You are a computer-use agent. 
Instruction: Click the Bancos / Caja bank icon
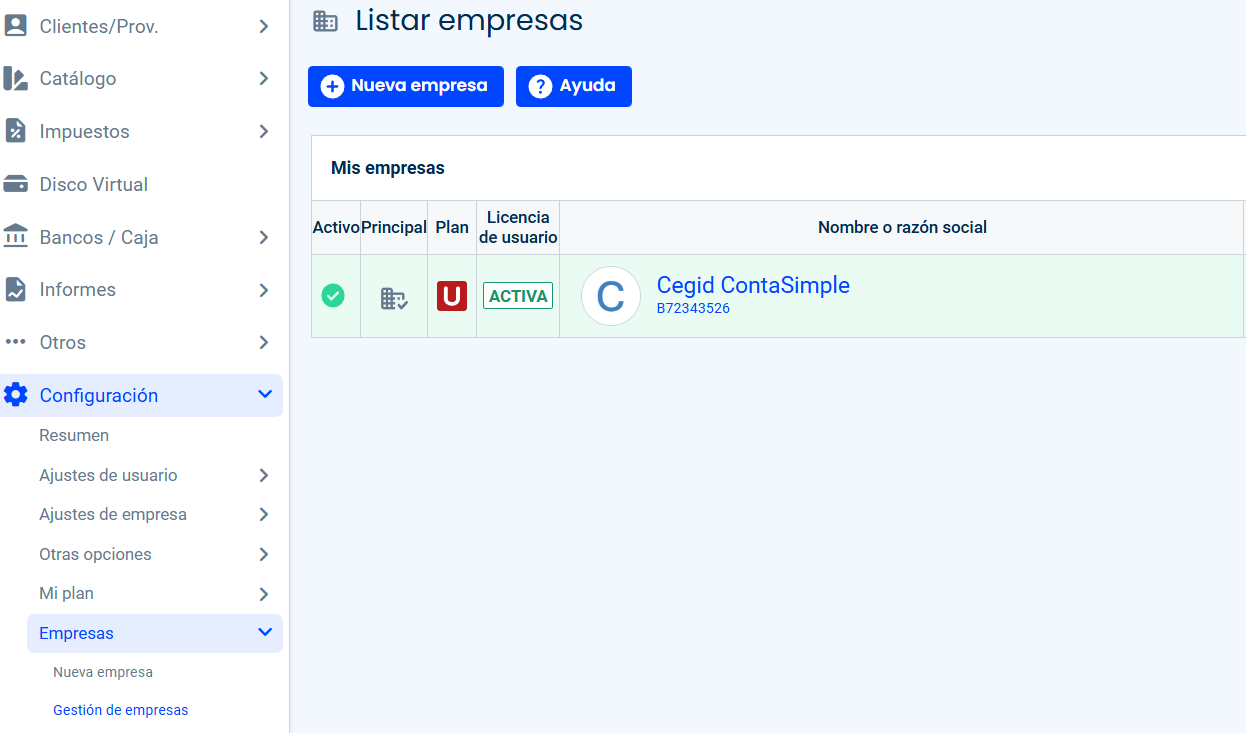point(15,237)
